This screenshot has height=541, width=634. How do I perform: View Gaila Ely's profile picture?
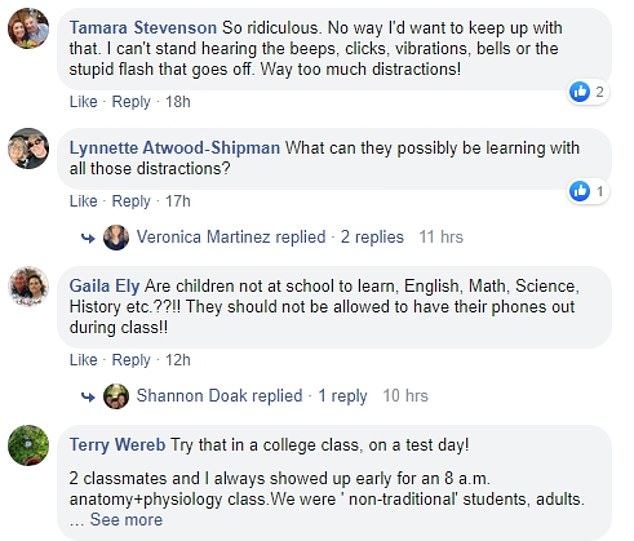[28, 286]
